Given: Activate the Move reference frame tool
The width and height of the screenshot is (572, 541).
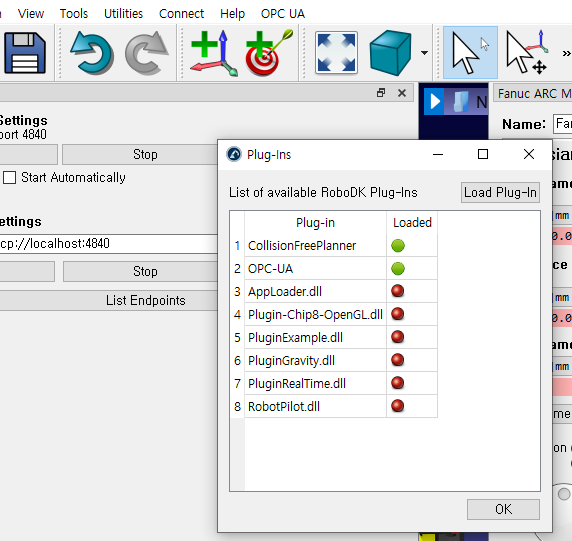Looking at the screenshot, I should tap(527, 53).
